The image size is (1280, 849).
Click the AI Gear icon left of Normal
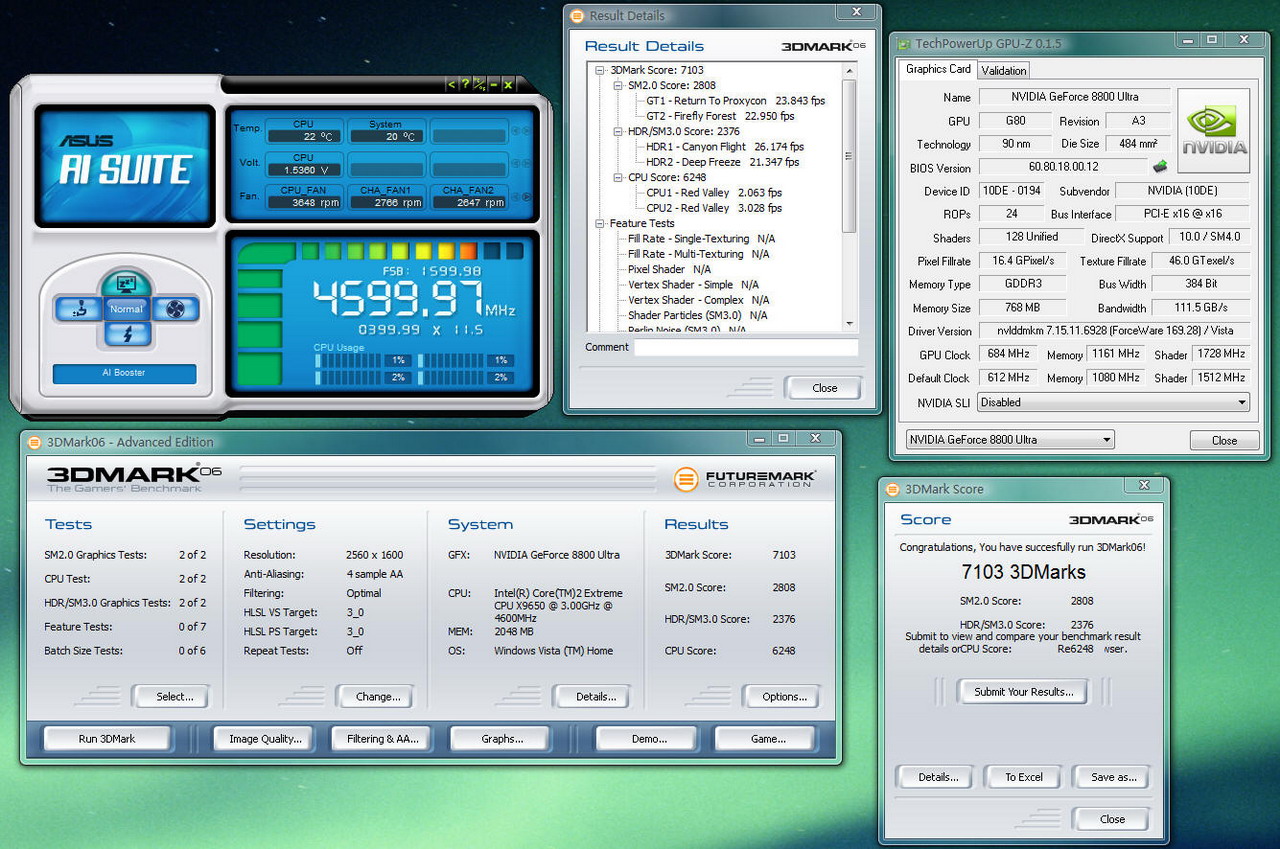[x=79, y=309]
